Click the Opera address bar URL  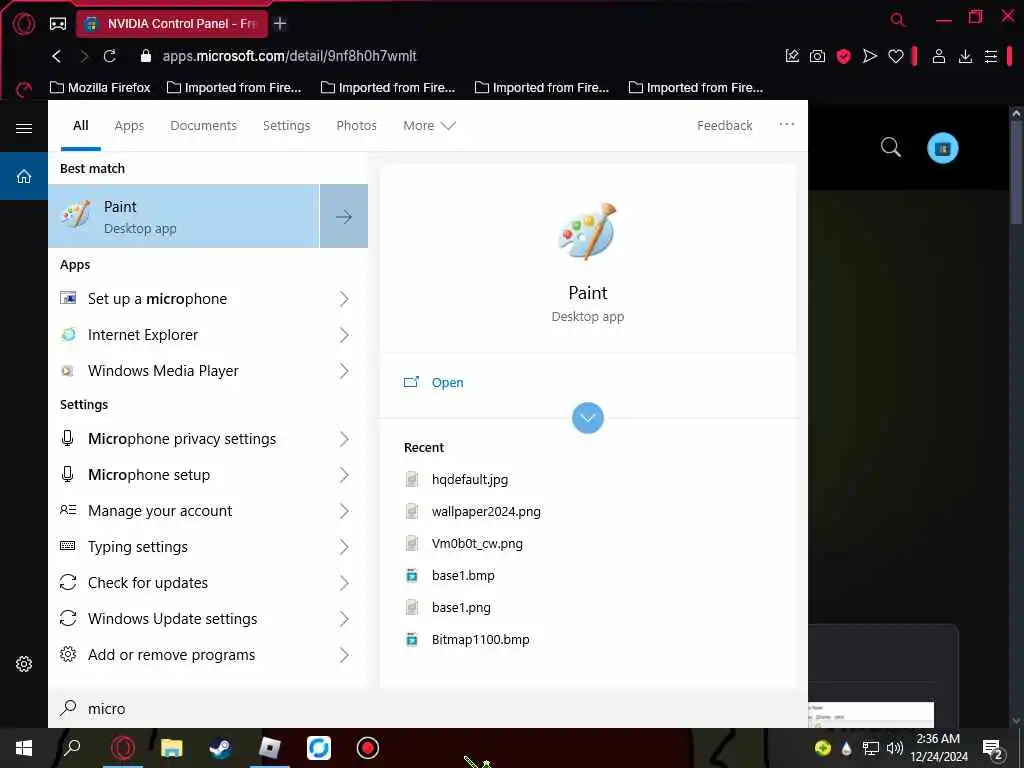point(289,56)
